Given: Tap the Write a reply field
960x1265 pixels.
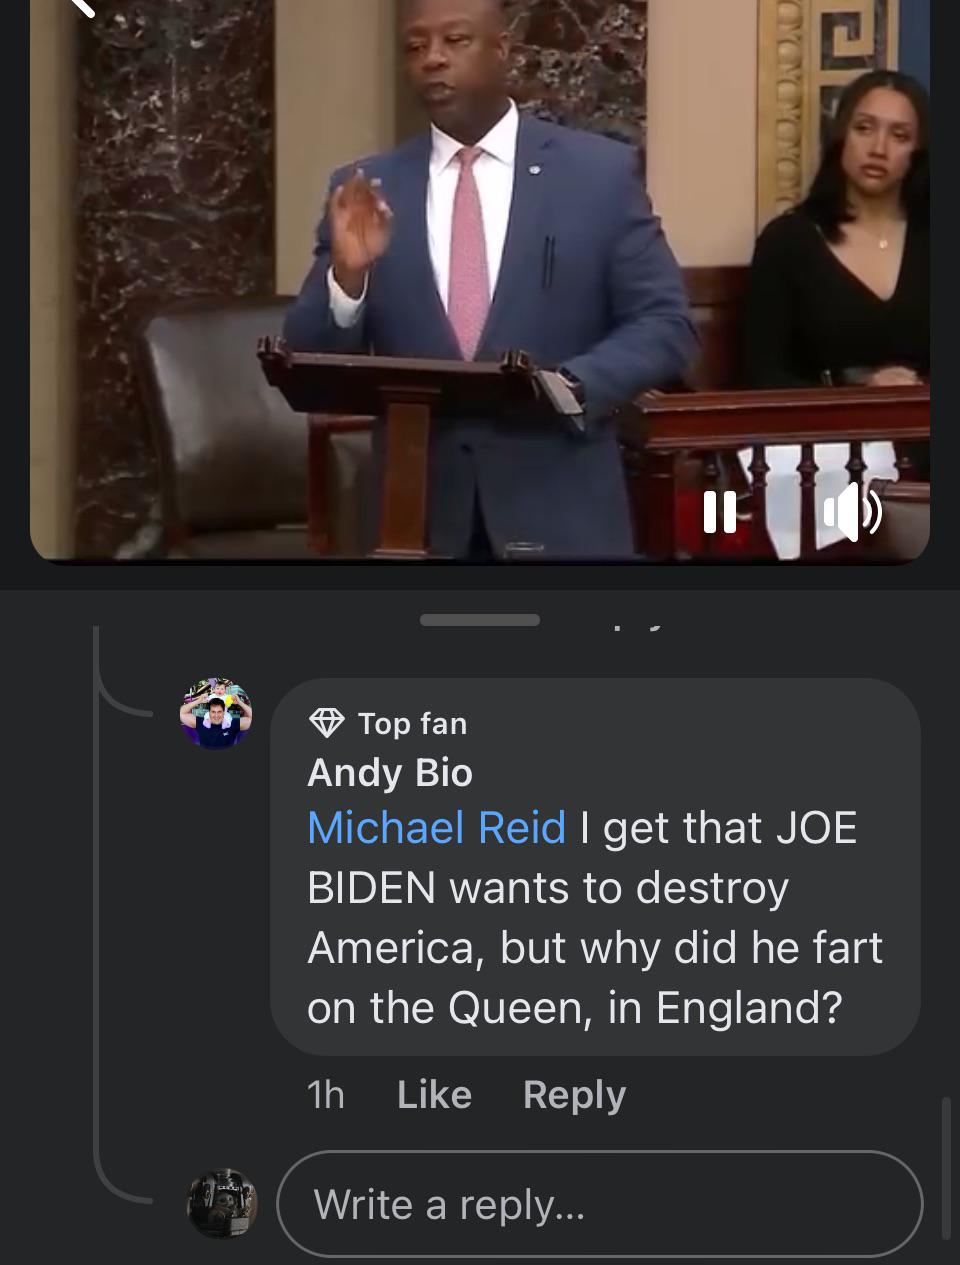Looking at the screenshot, I should pyautogui.click(x=599, y=1204).
